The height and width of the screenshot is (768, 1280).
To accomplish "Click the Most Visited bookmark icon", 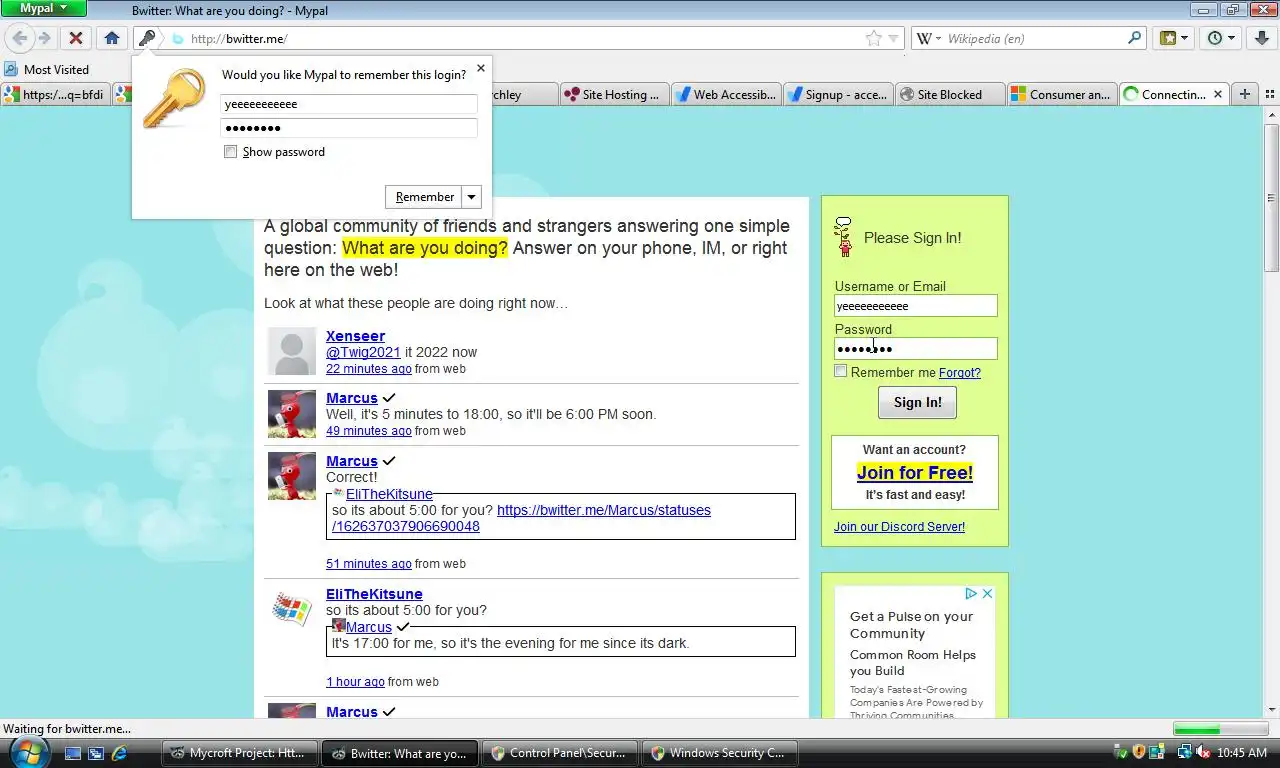I will coord(11,69).
